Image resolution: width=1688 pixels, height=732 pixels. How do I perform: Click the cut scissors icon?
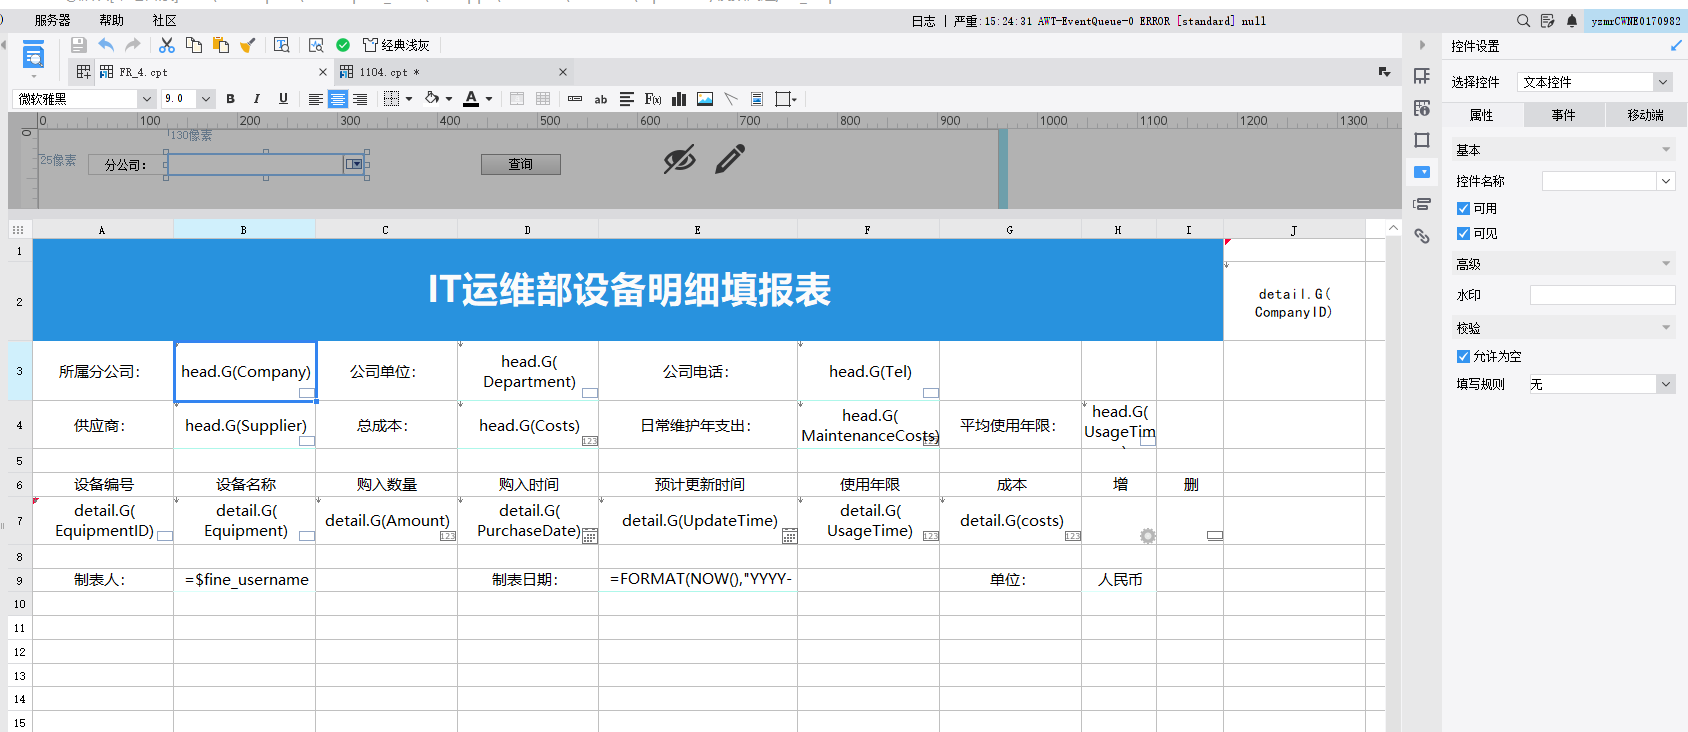tap(167, 45)
